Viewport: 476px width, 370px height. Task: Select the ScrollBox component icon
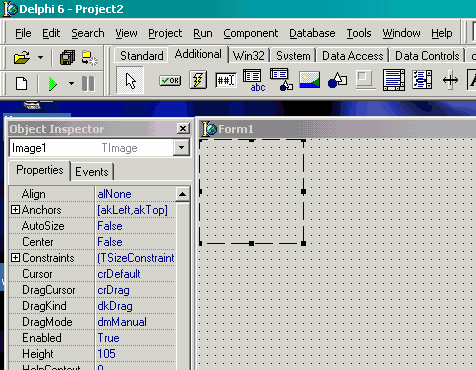tap(394, 80)
